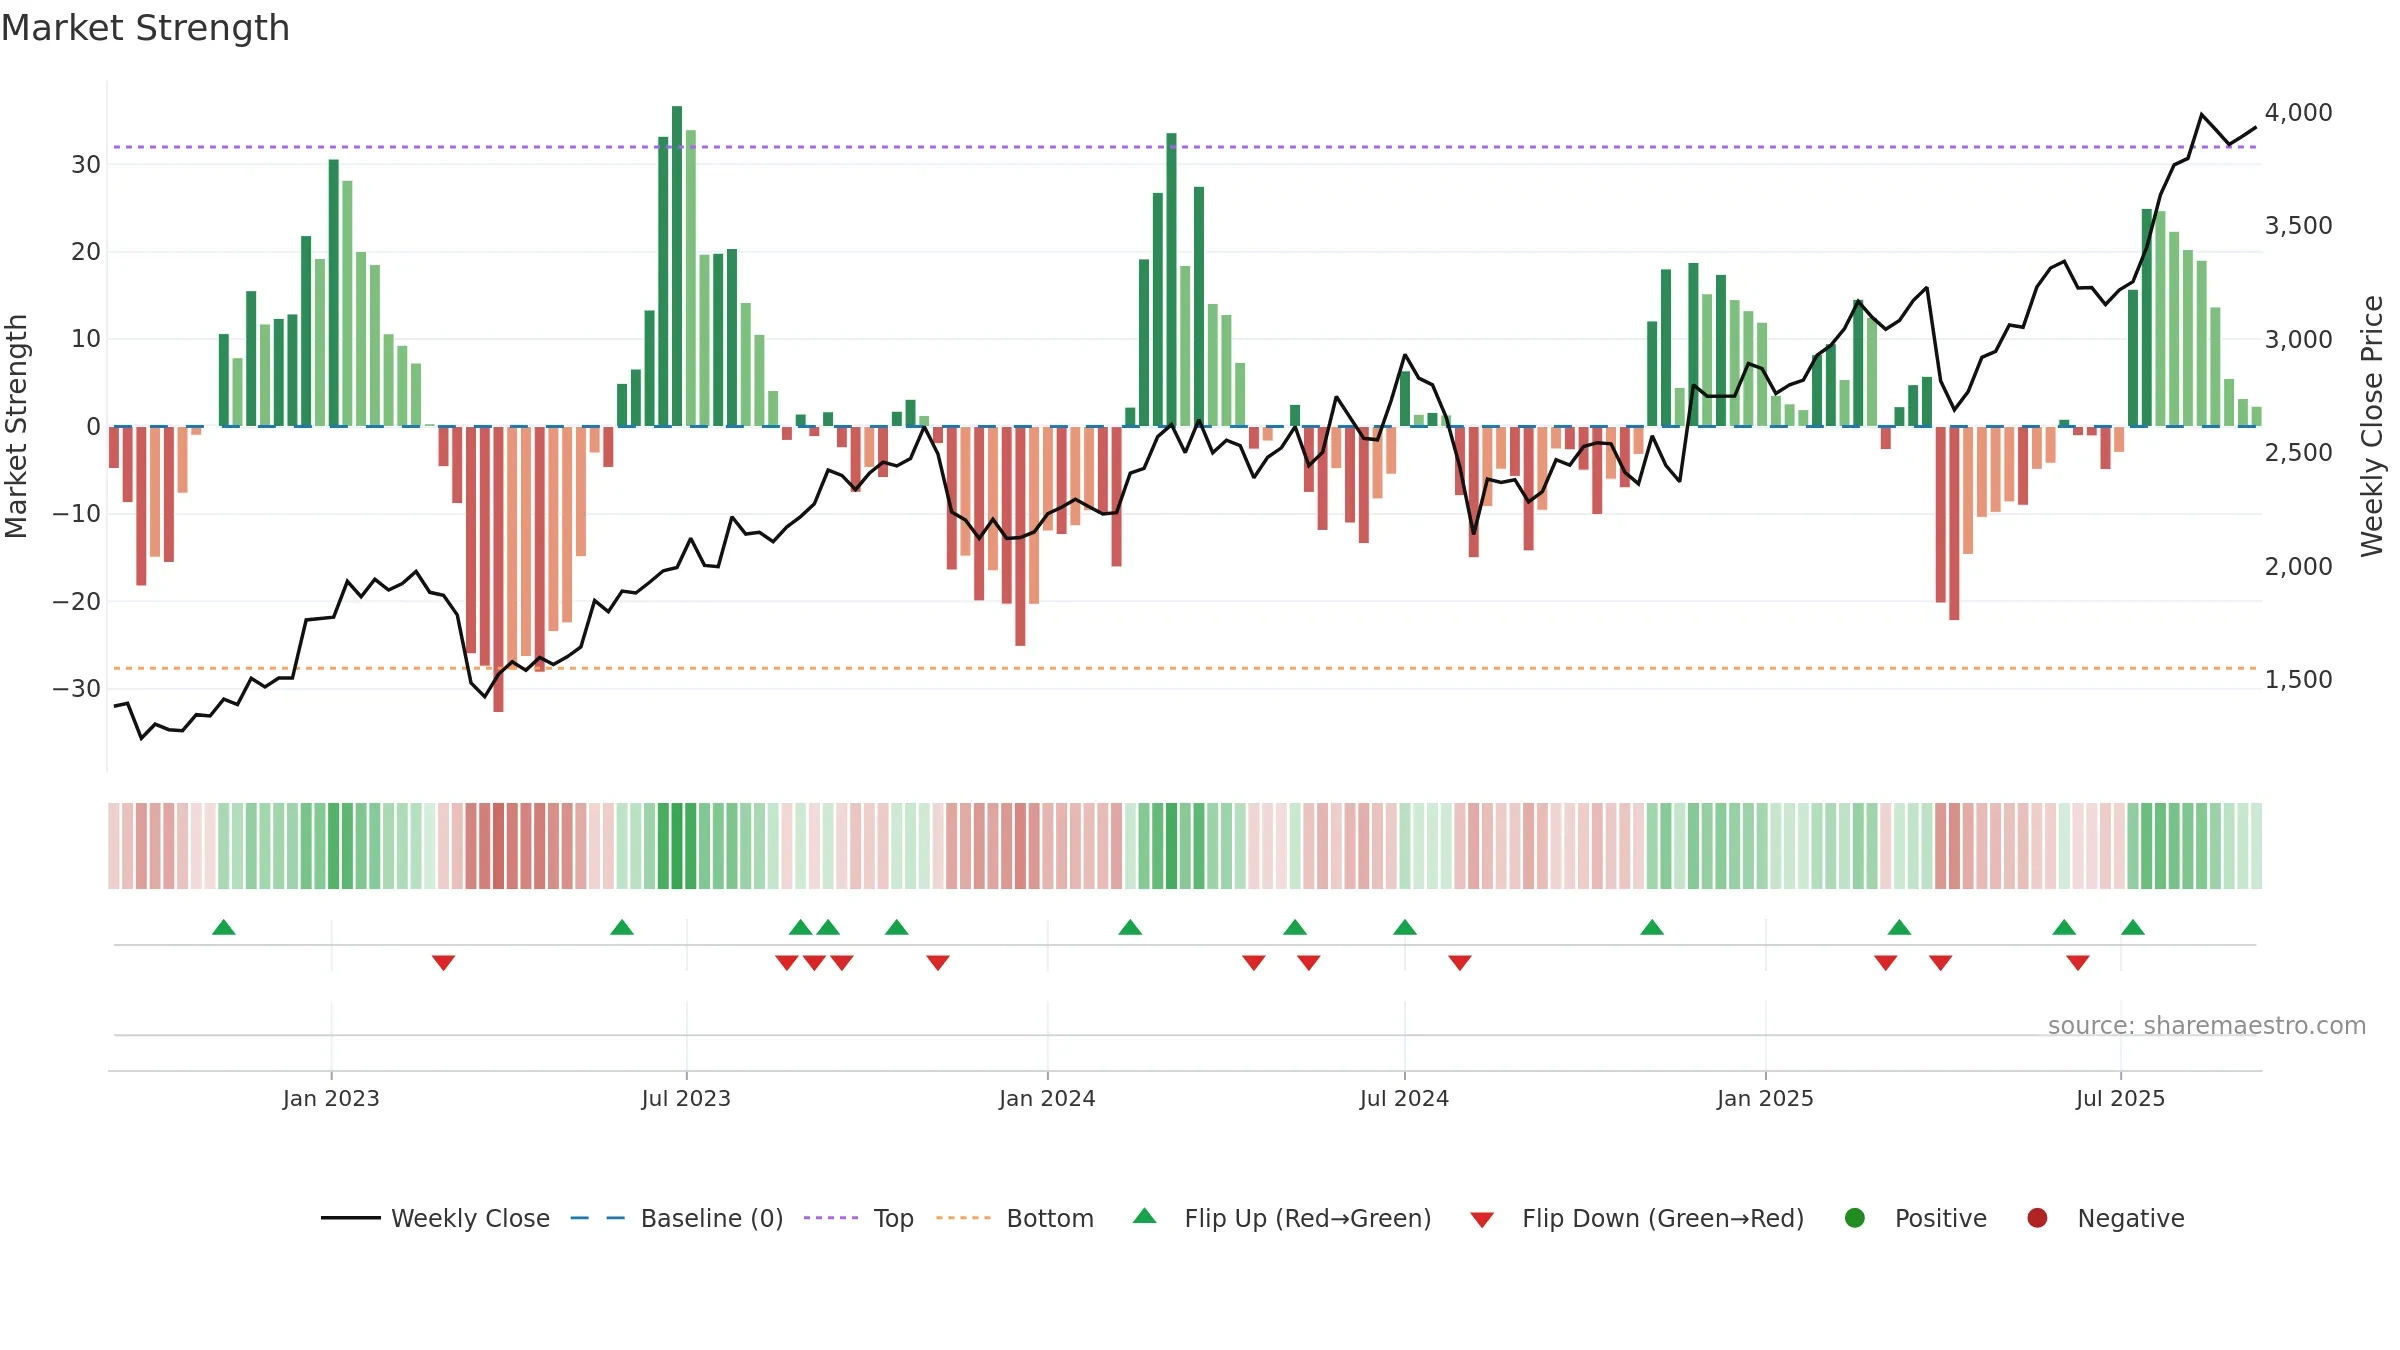The height and width of the screenshot is (1350, 2400).
Task: Click the 2,500 price tick label
Action: click(x=2298, y=453)
